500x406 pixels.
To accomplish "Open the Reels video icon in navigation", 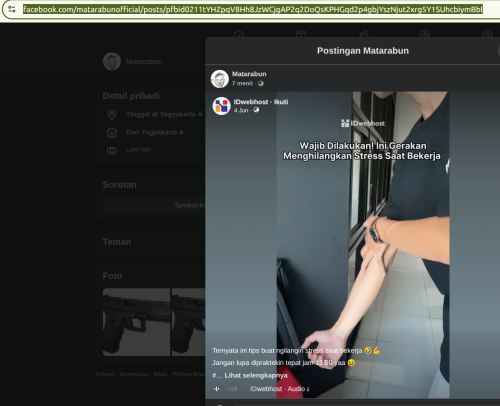I will (x=301, y=34).
